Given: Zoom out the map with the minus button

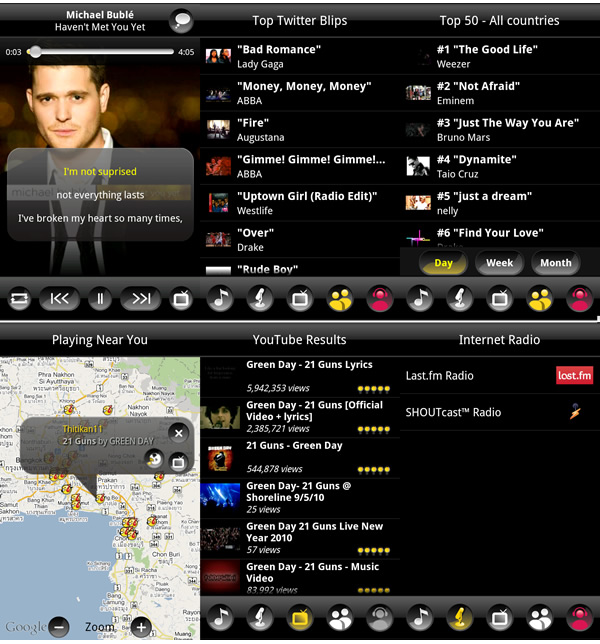Looking at the screenshot, I should coord(59,627).
